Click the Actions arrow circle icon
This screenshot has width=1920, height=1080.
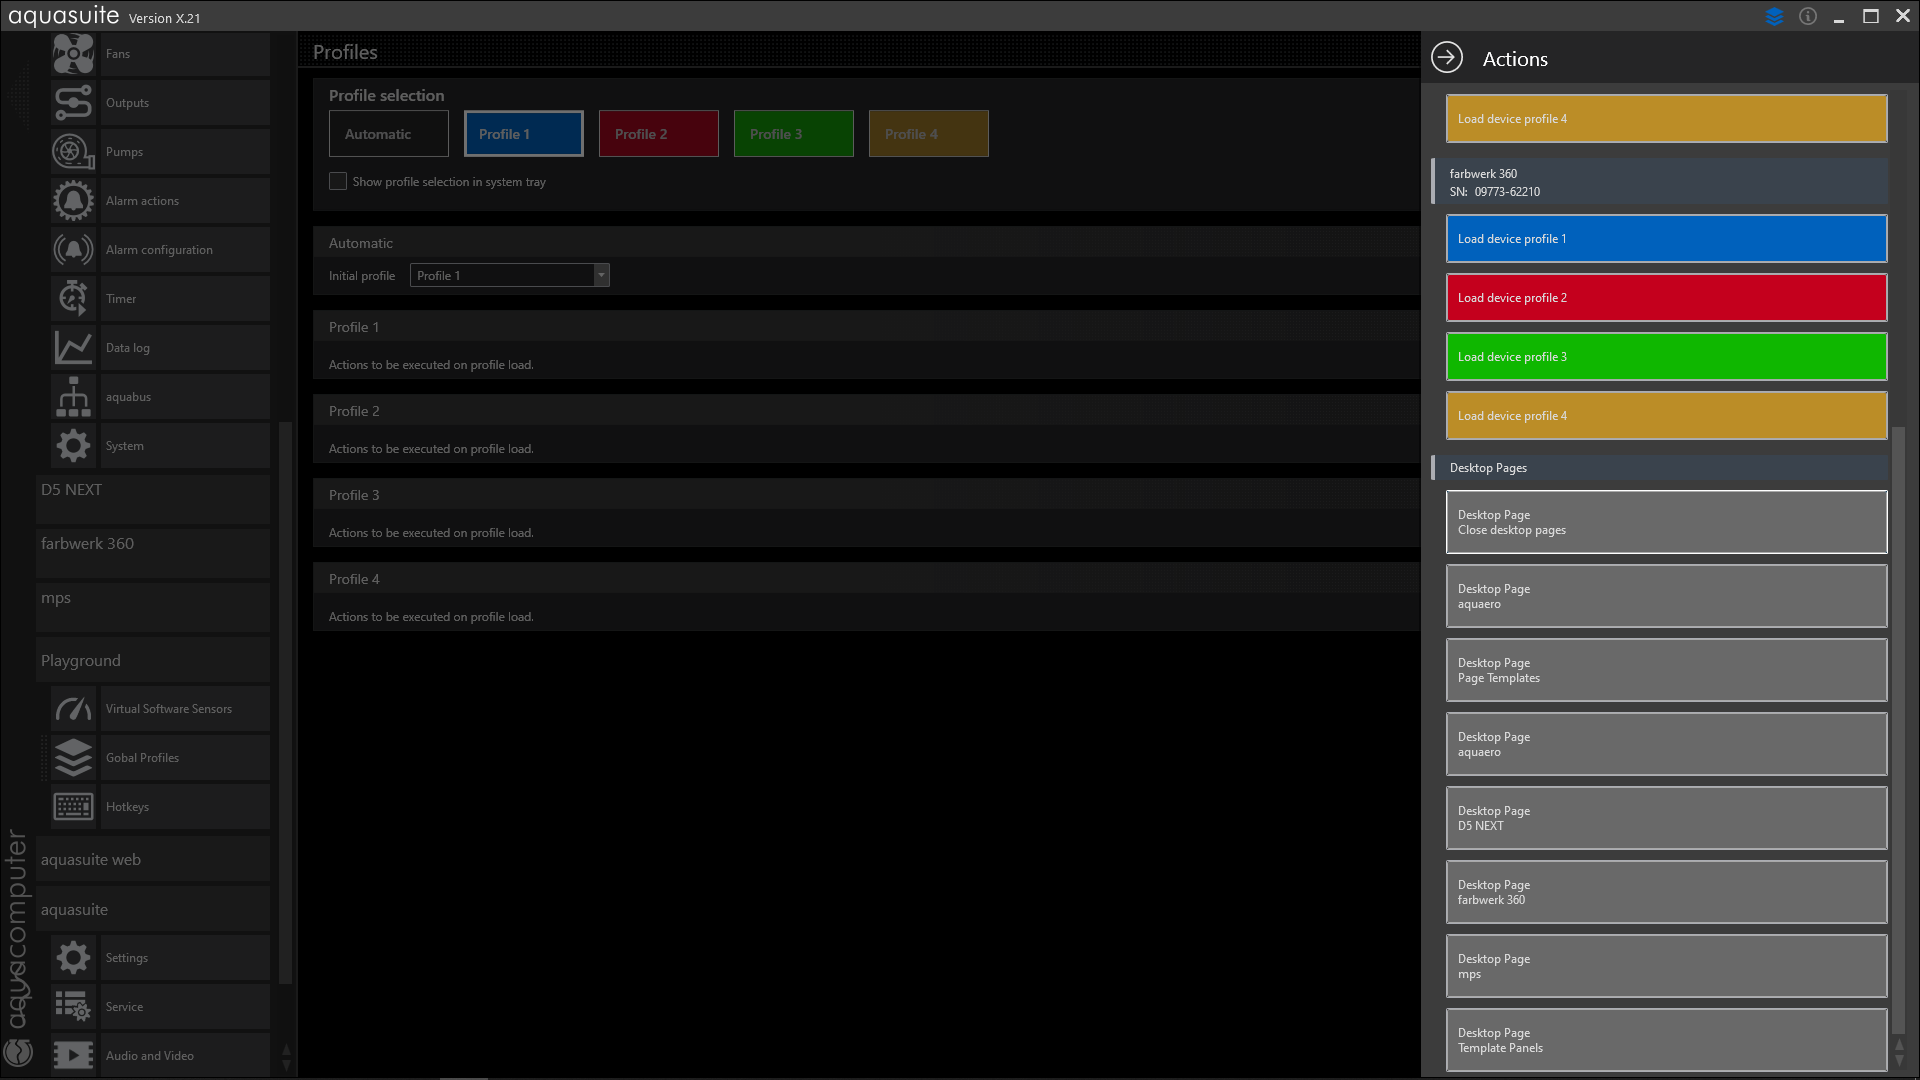click(x=1447, y=58)
